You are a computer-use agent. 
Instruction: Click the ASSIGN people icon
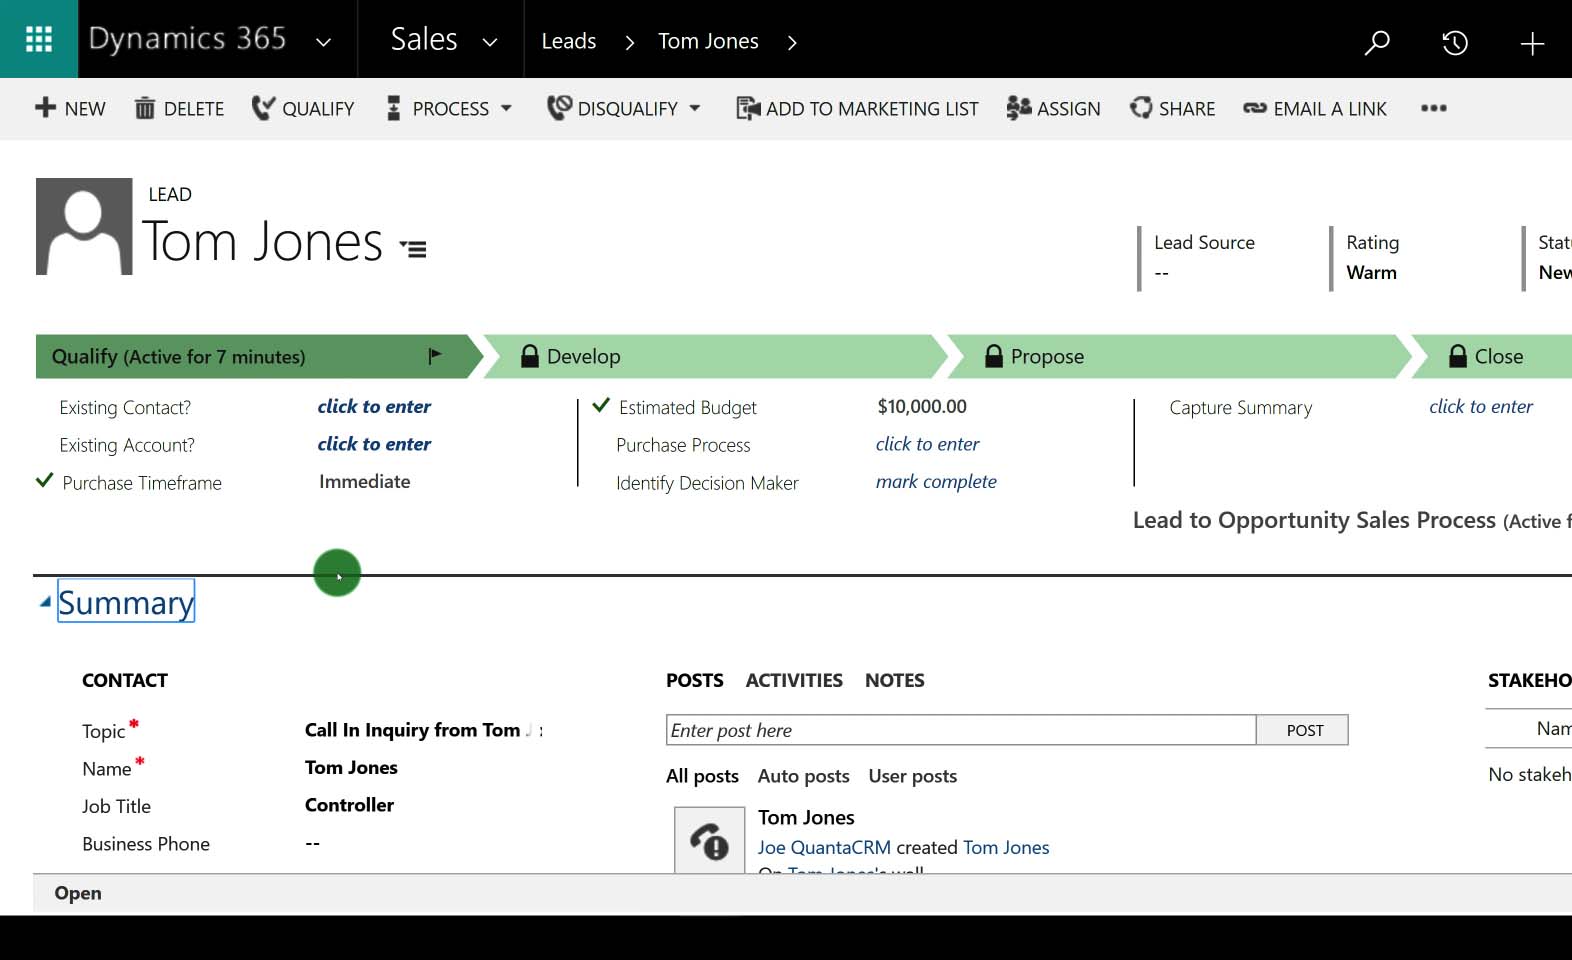[1019, 108]
